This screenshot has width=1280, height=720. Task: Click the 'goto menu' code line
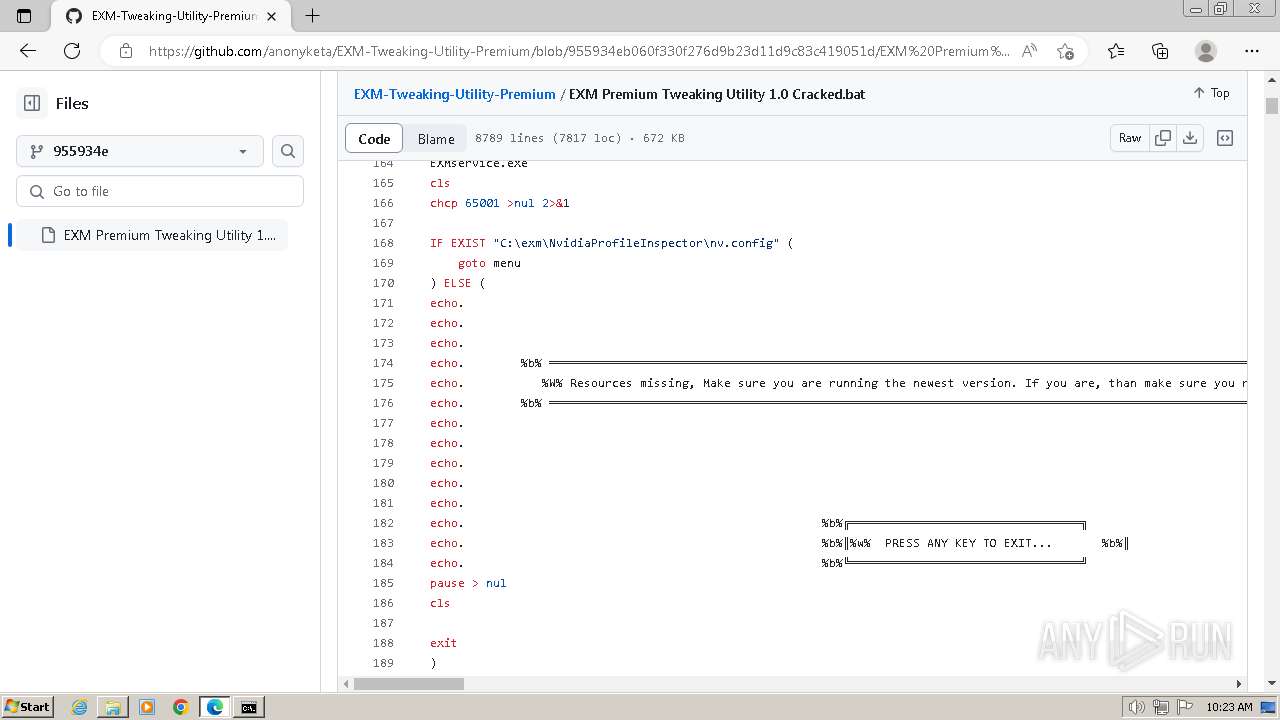click(x=489, y=263)
